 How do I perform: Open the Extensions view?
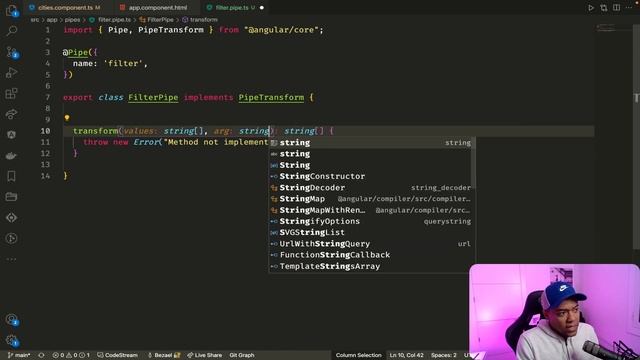pos(11,93)
